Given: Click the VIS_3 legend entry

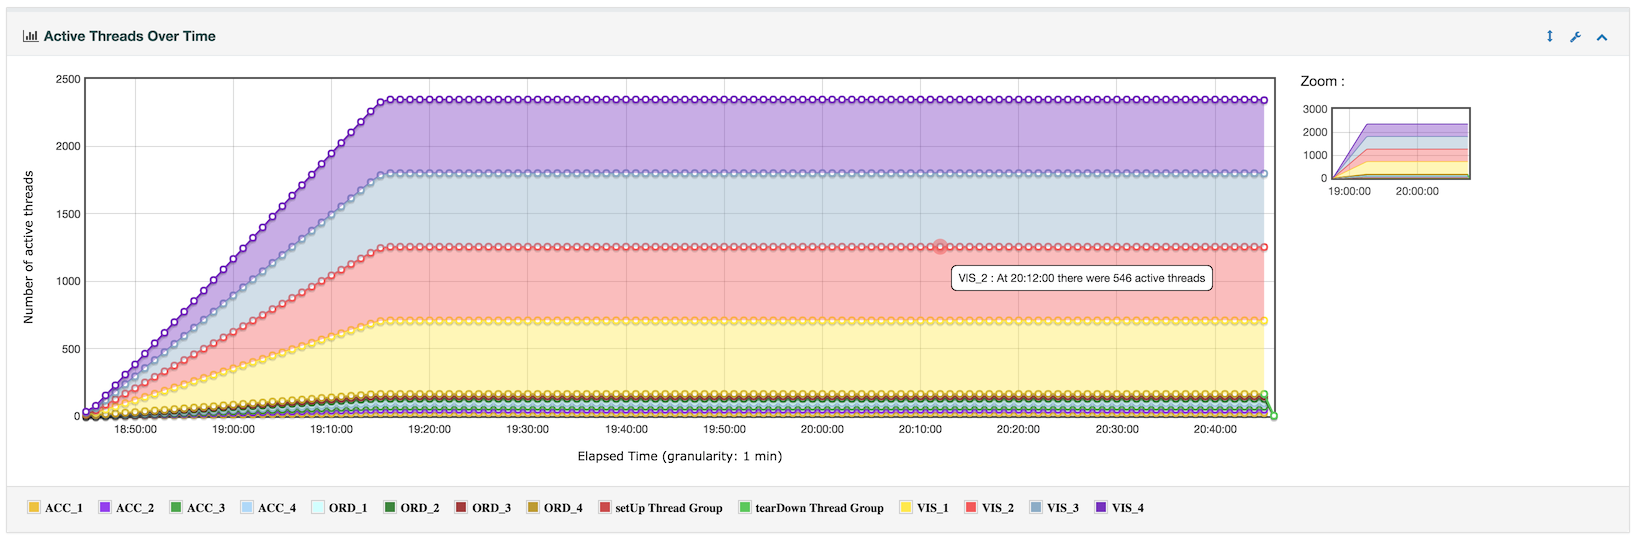Looking at the screenshot, I should coord(1054,508).
